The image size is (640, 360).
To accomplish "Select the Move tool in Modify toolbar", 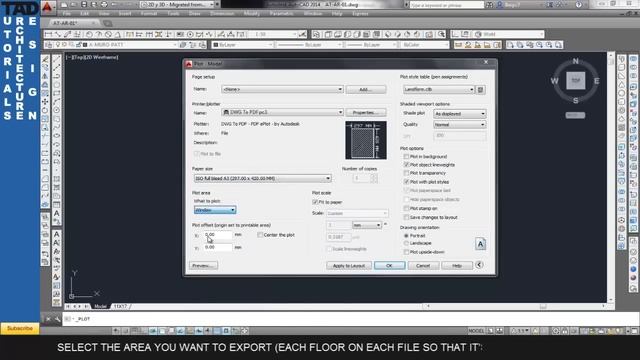I will [x=45, y=102].
